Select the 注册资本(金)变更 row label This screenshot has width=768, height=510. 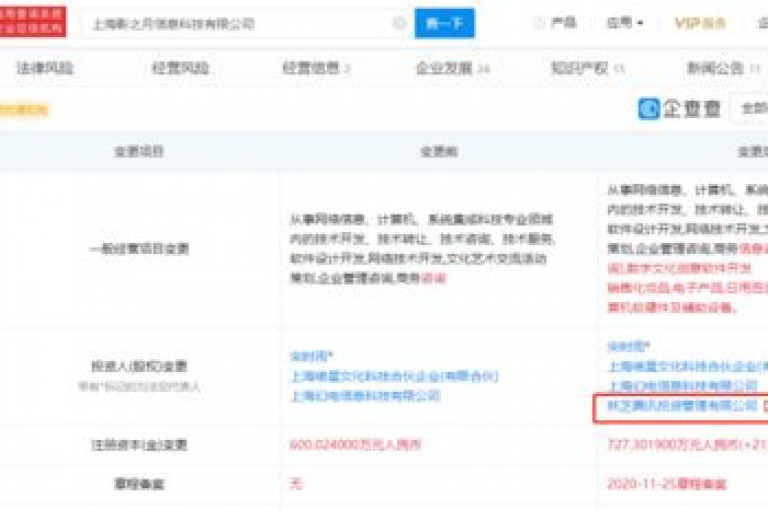click(139, 445)
